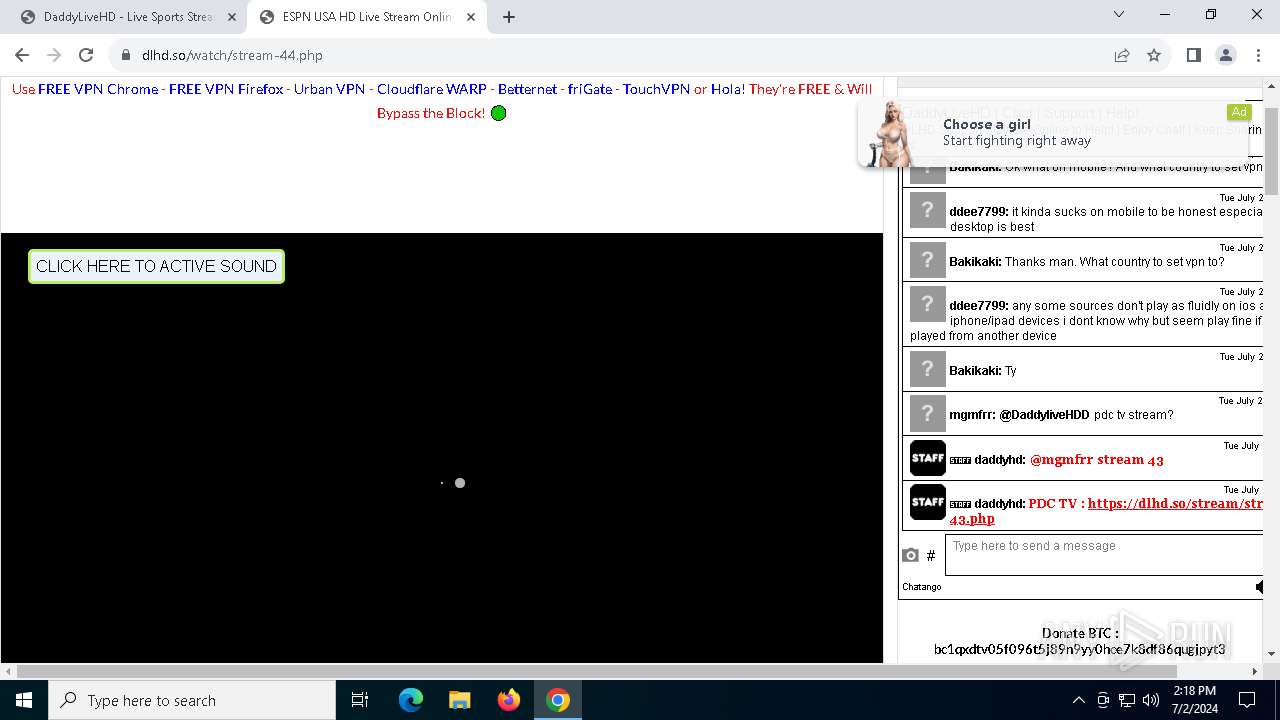Viewport: 1280px width, 720px height.
Task: Select the ESPN USA HD Live Stream tab
Action: pyautogui.click(x=366, y=17)
